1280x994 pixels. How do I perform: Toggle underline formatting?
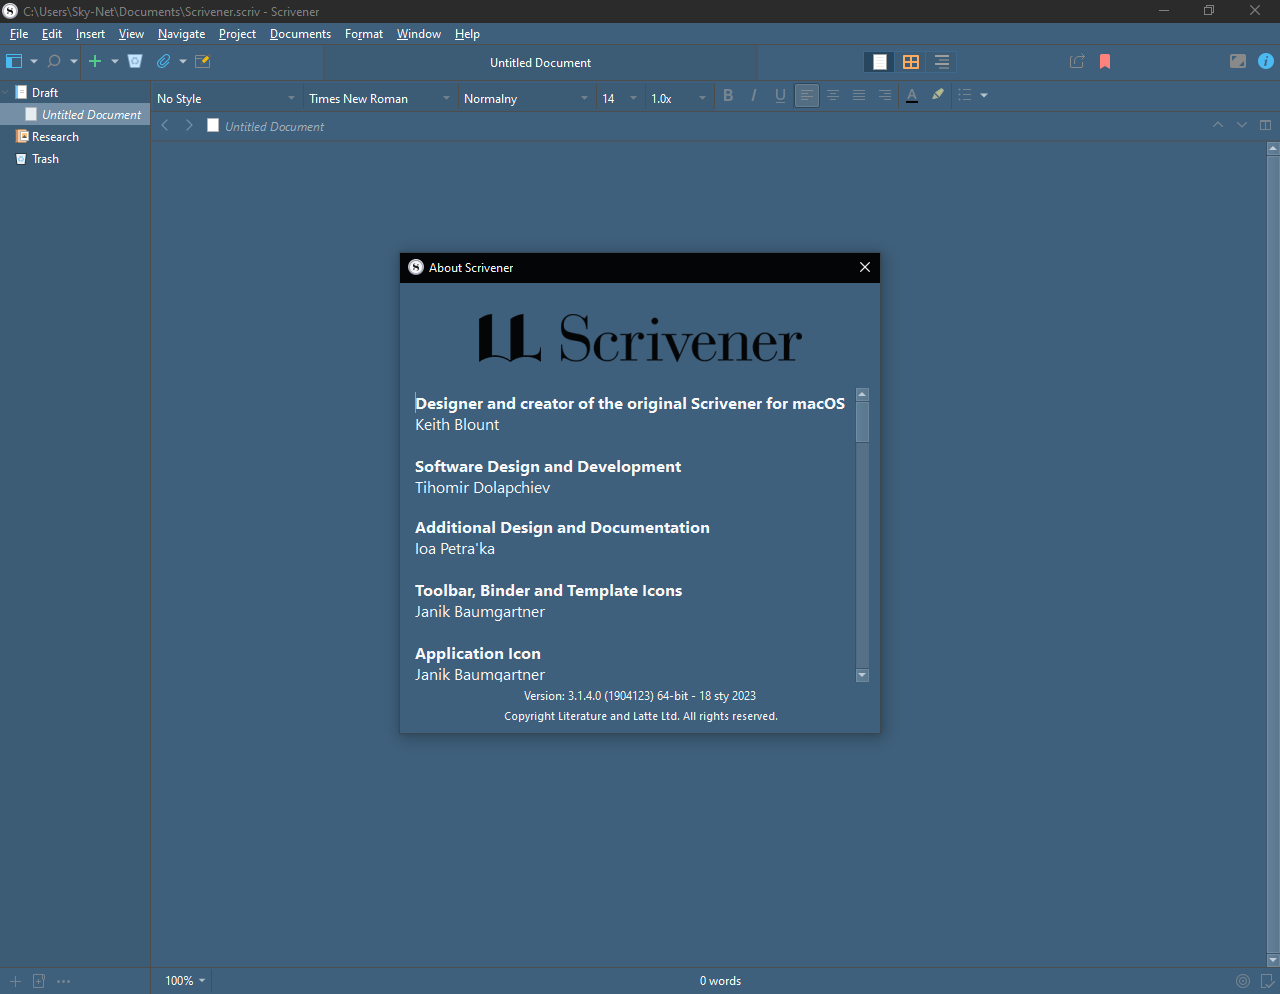point(780,95)
